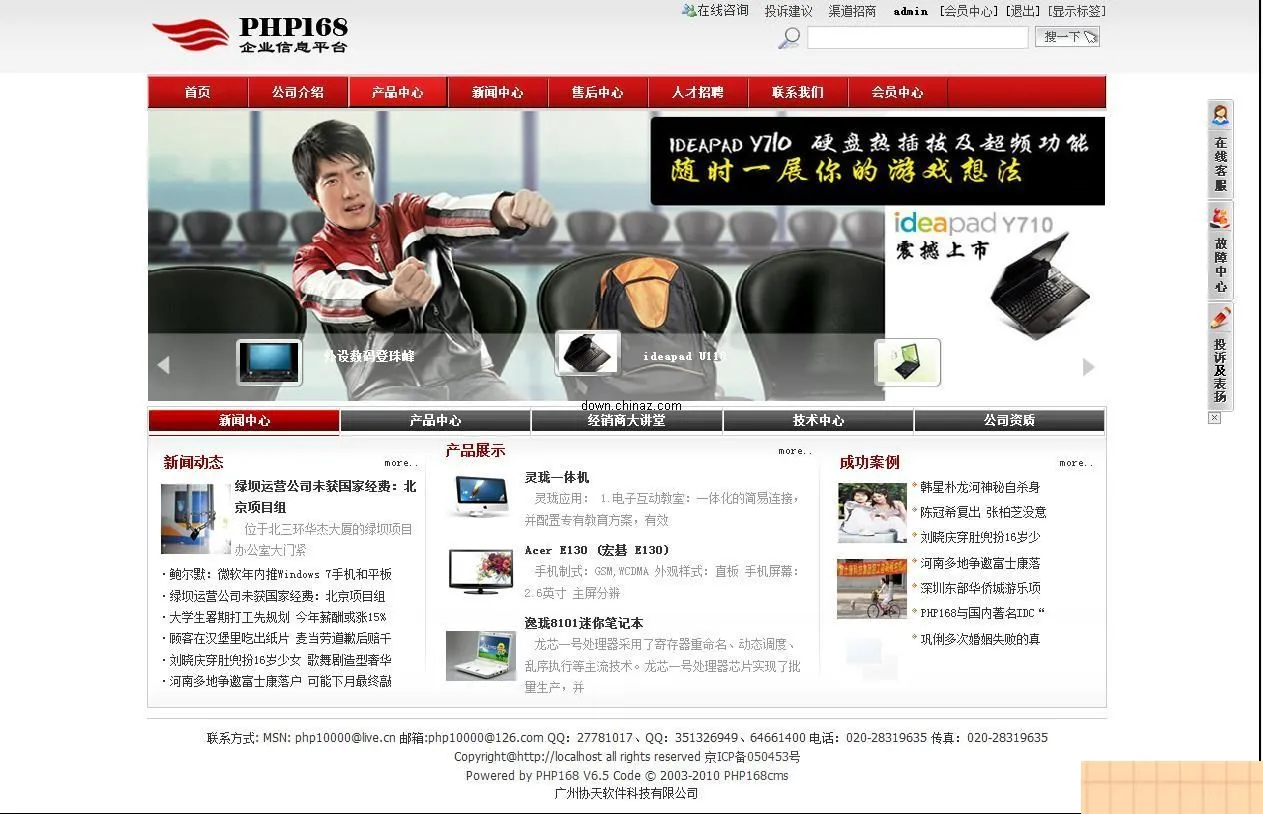Image resolution: width=1263 pixels, height=814 pixels.
Task: Open news 顾客在汉堡里吃出纸片
Action: 280,638
